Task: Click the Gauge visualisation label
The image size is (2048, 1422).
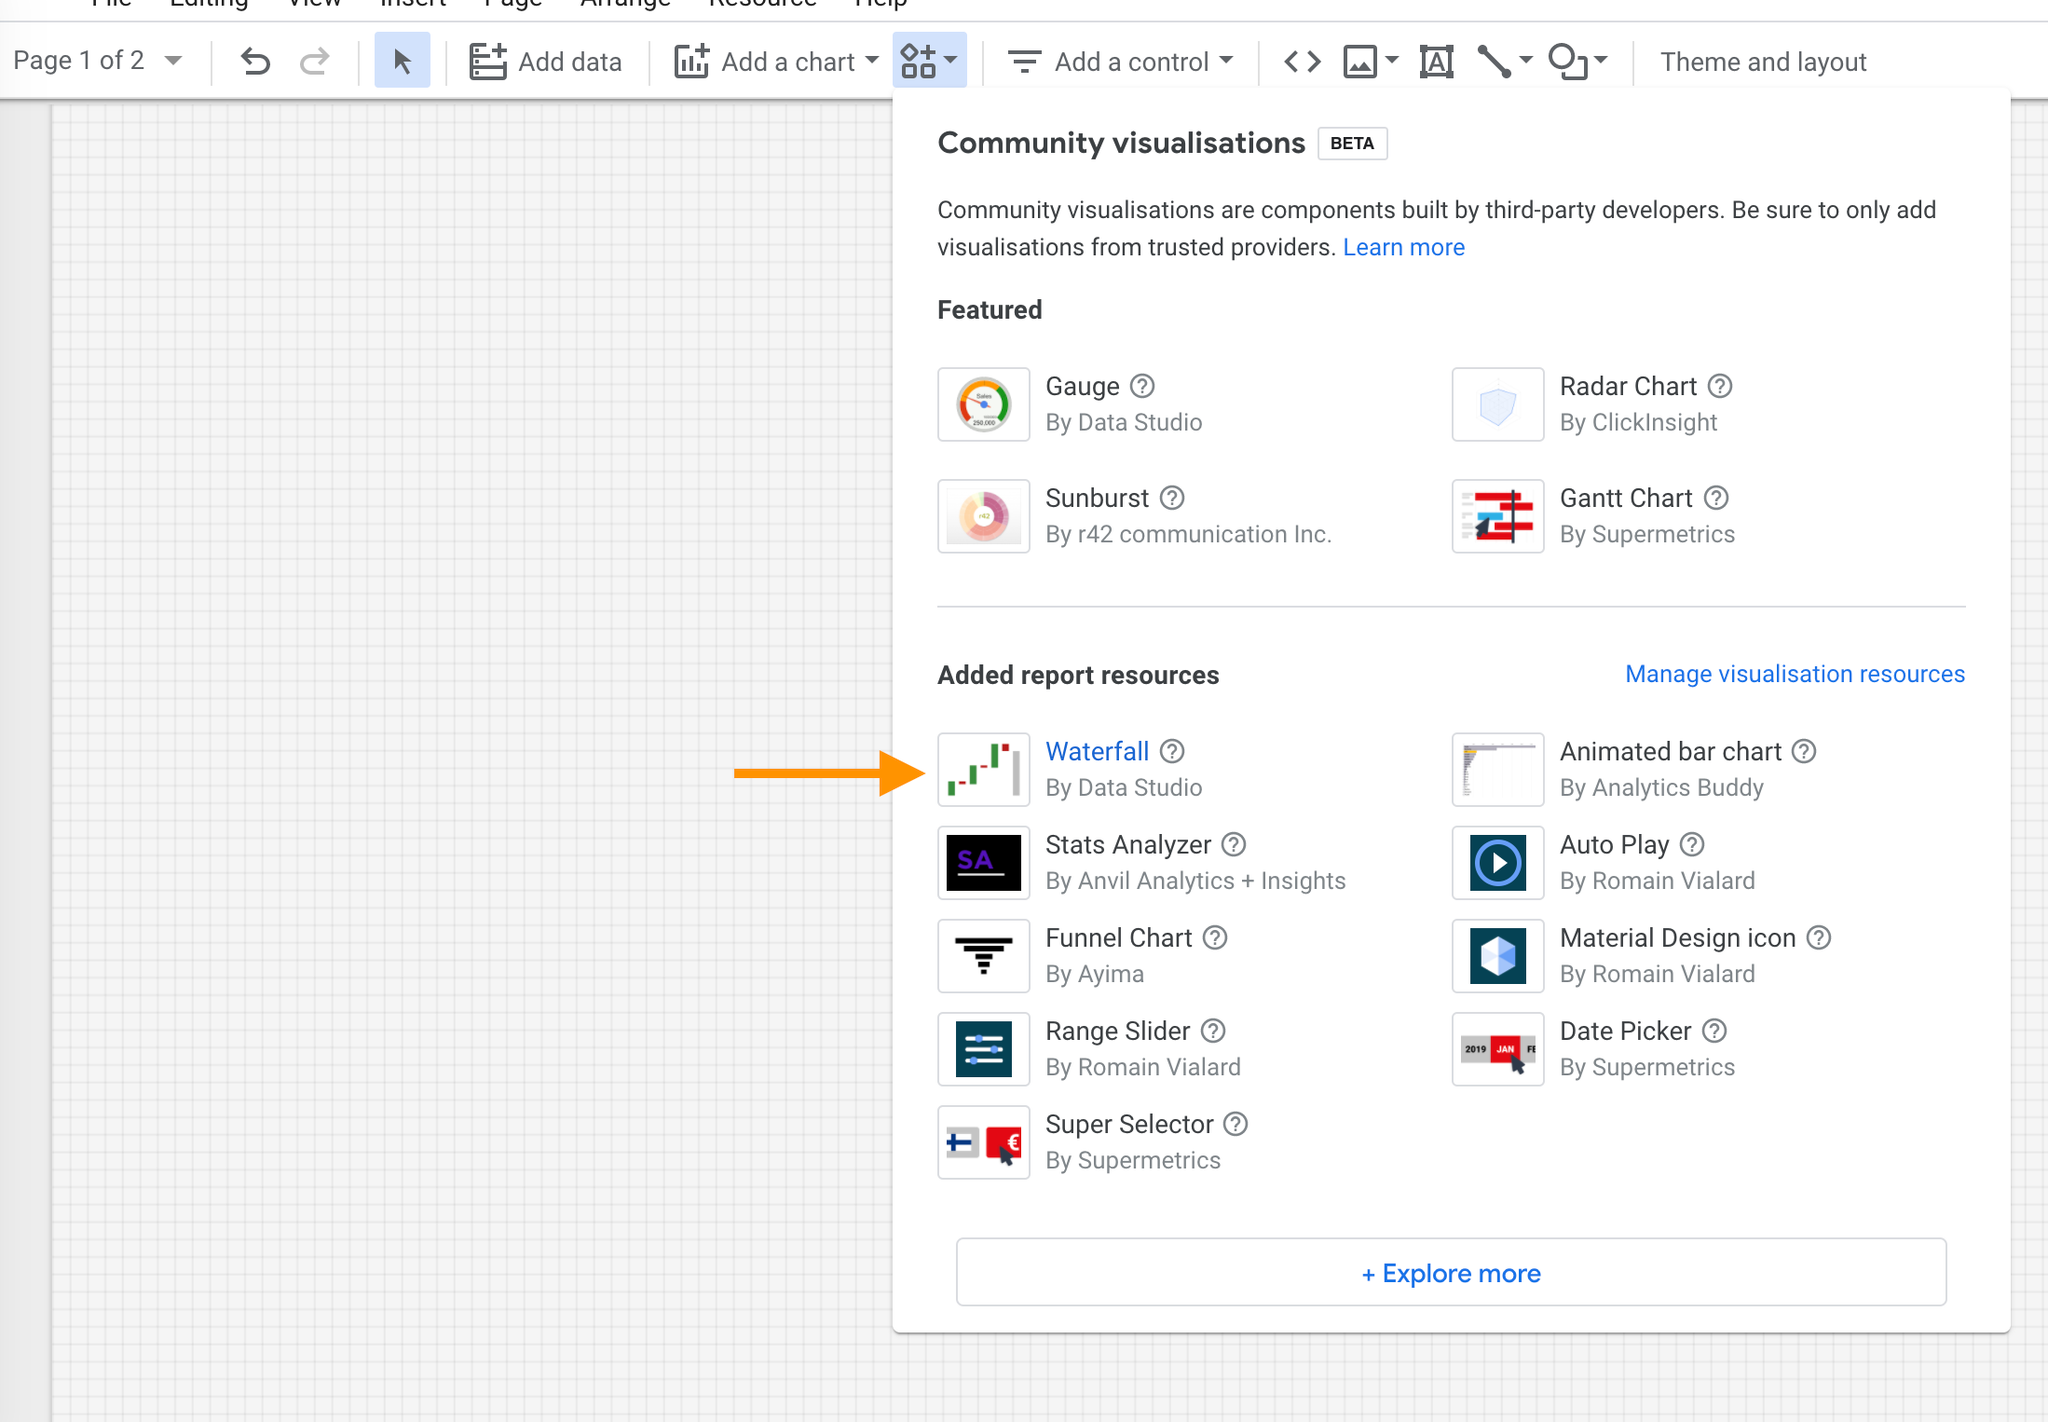Action: tap(1082, 386)
